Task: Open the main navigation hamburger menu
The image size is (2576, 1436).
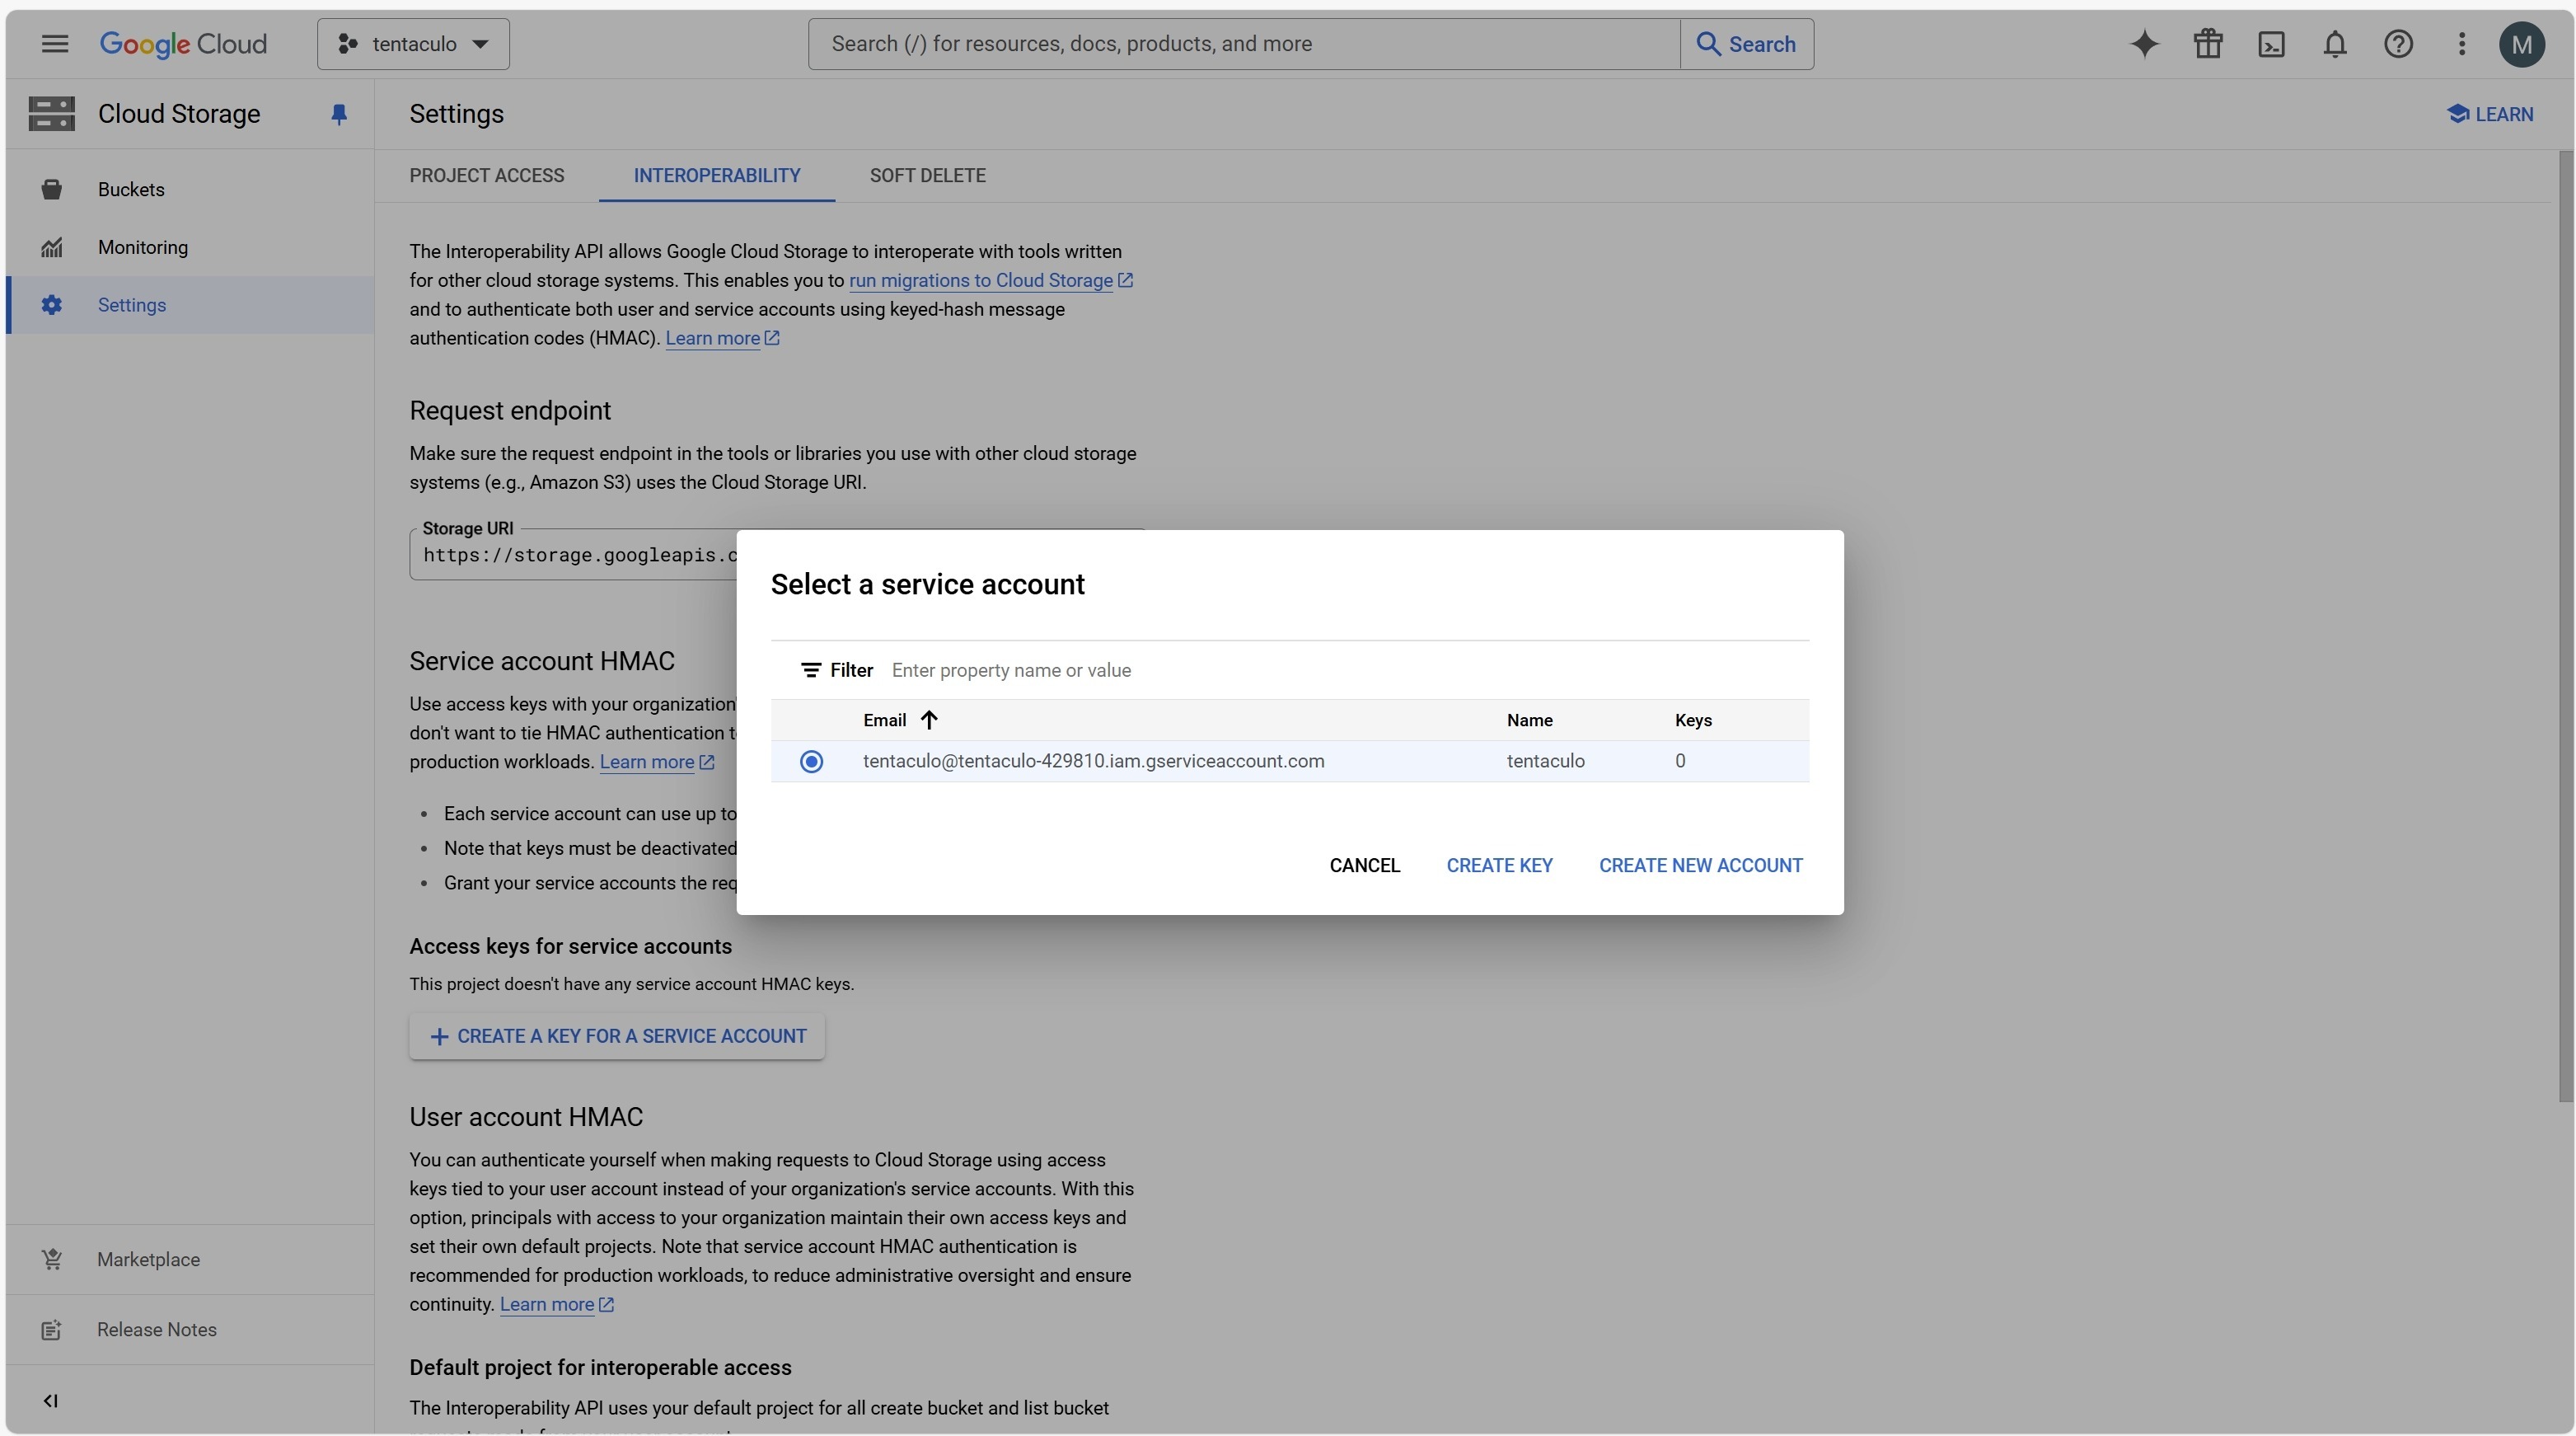Action: coord(55,44)
